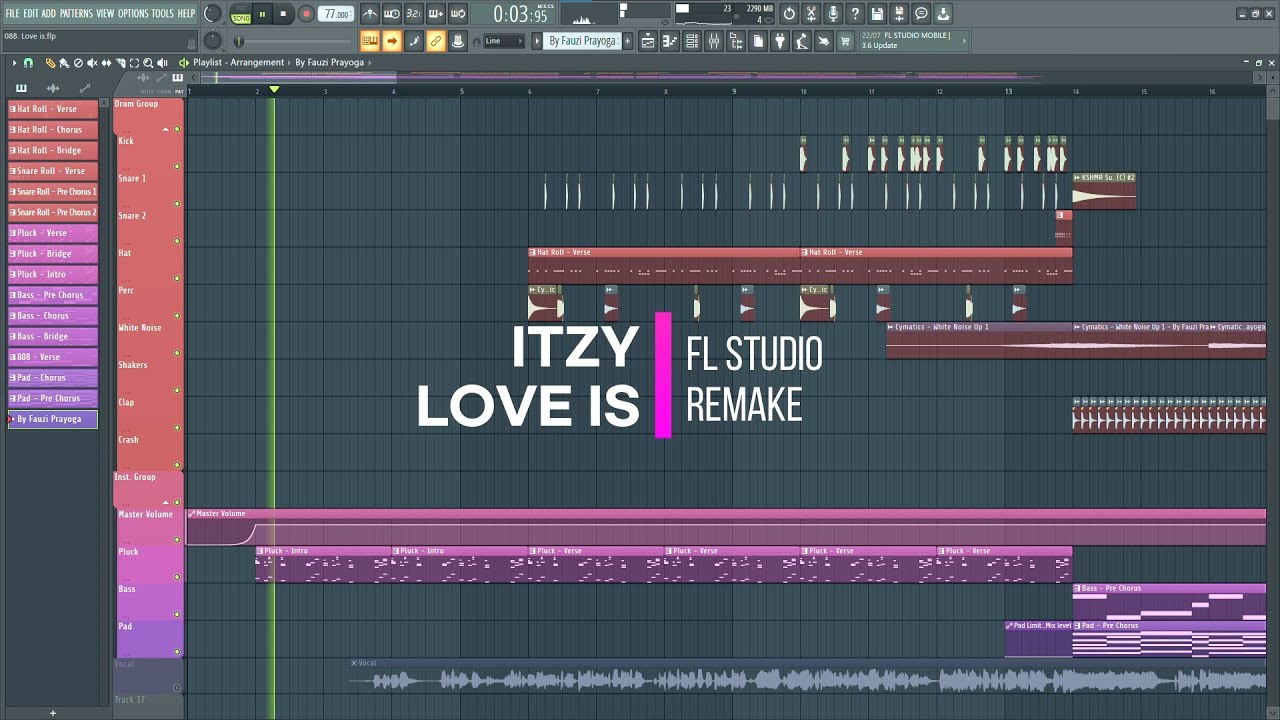Viewport: 1280px width, 720px height.
Task: Toggle the metronome icon
Action: tap(370, 14)
